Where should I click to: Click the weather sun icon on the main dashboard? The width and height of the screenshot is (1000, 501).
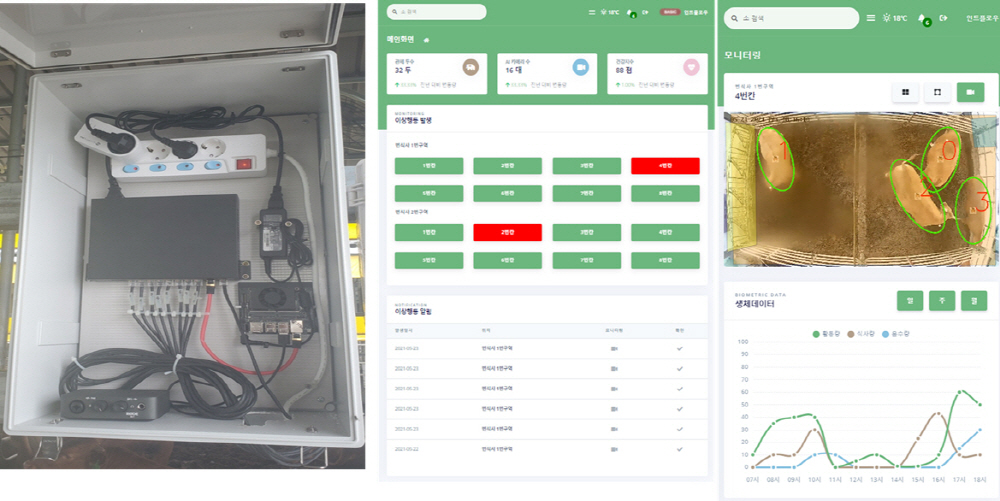pyautogui.click(x=603, y=12)
